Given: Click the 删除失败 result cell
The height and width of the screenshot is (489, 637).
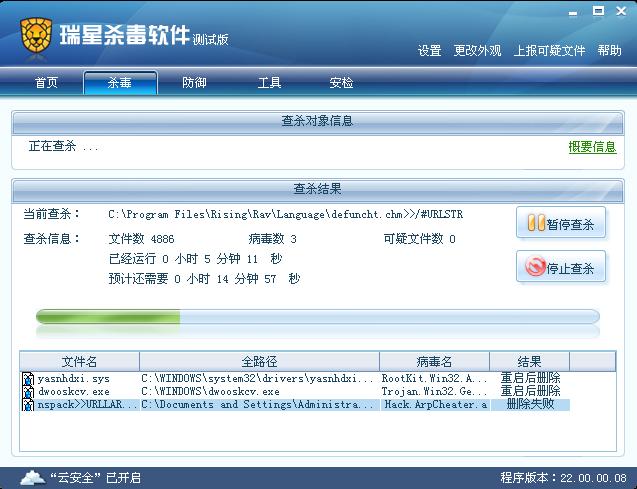Looking at the screenshot, I should click(x=530, y=405).
